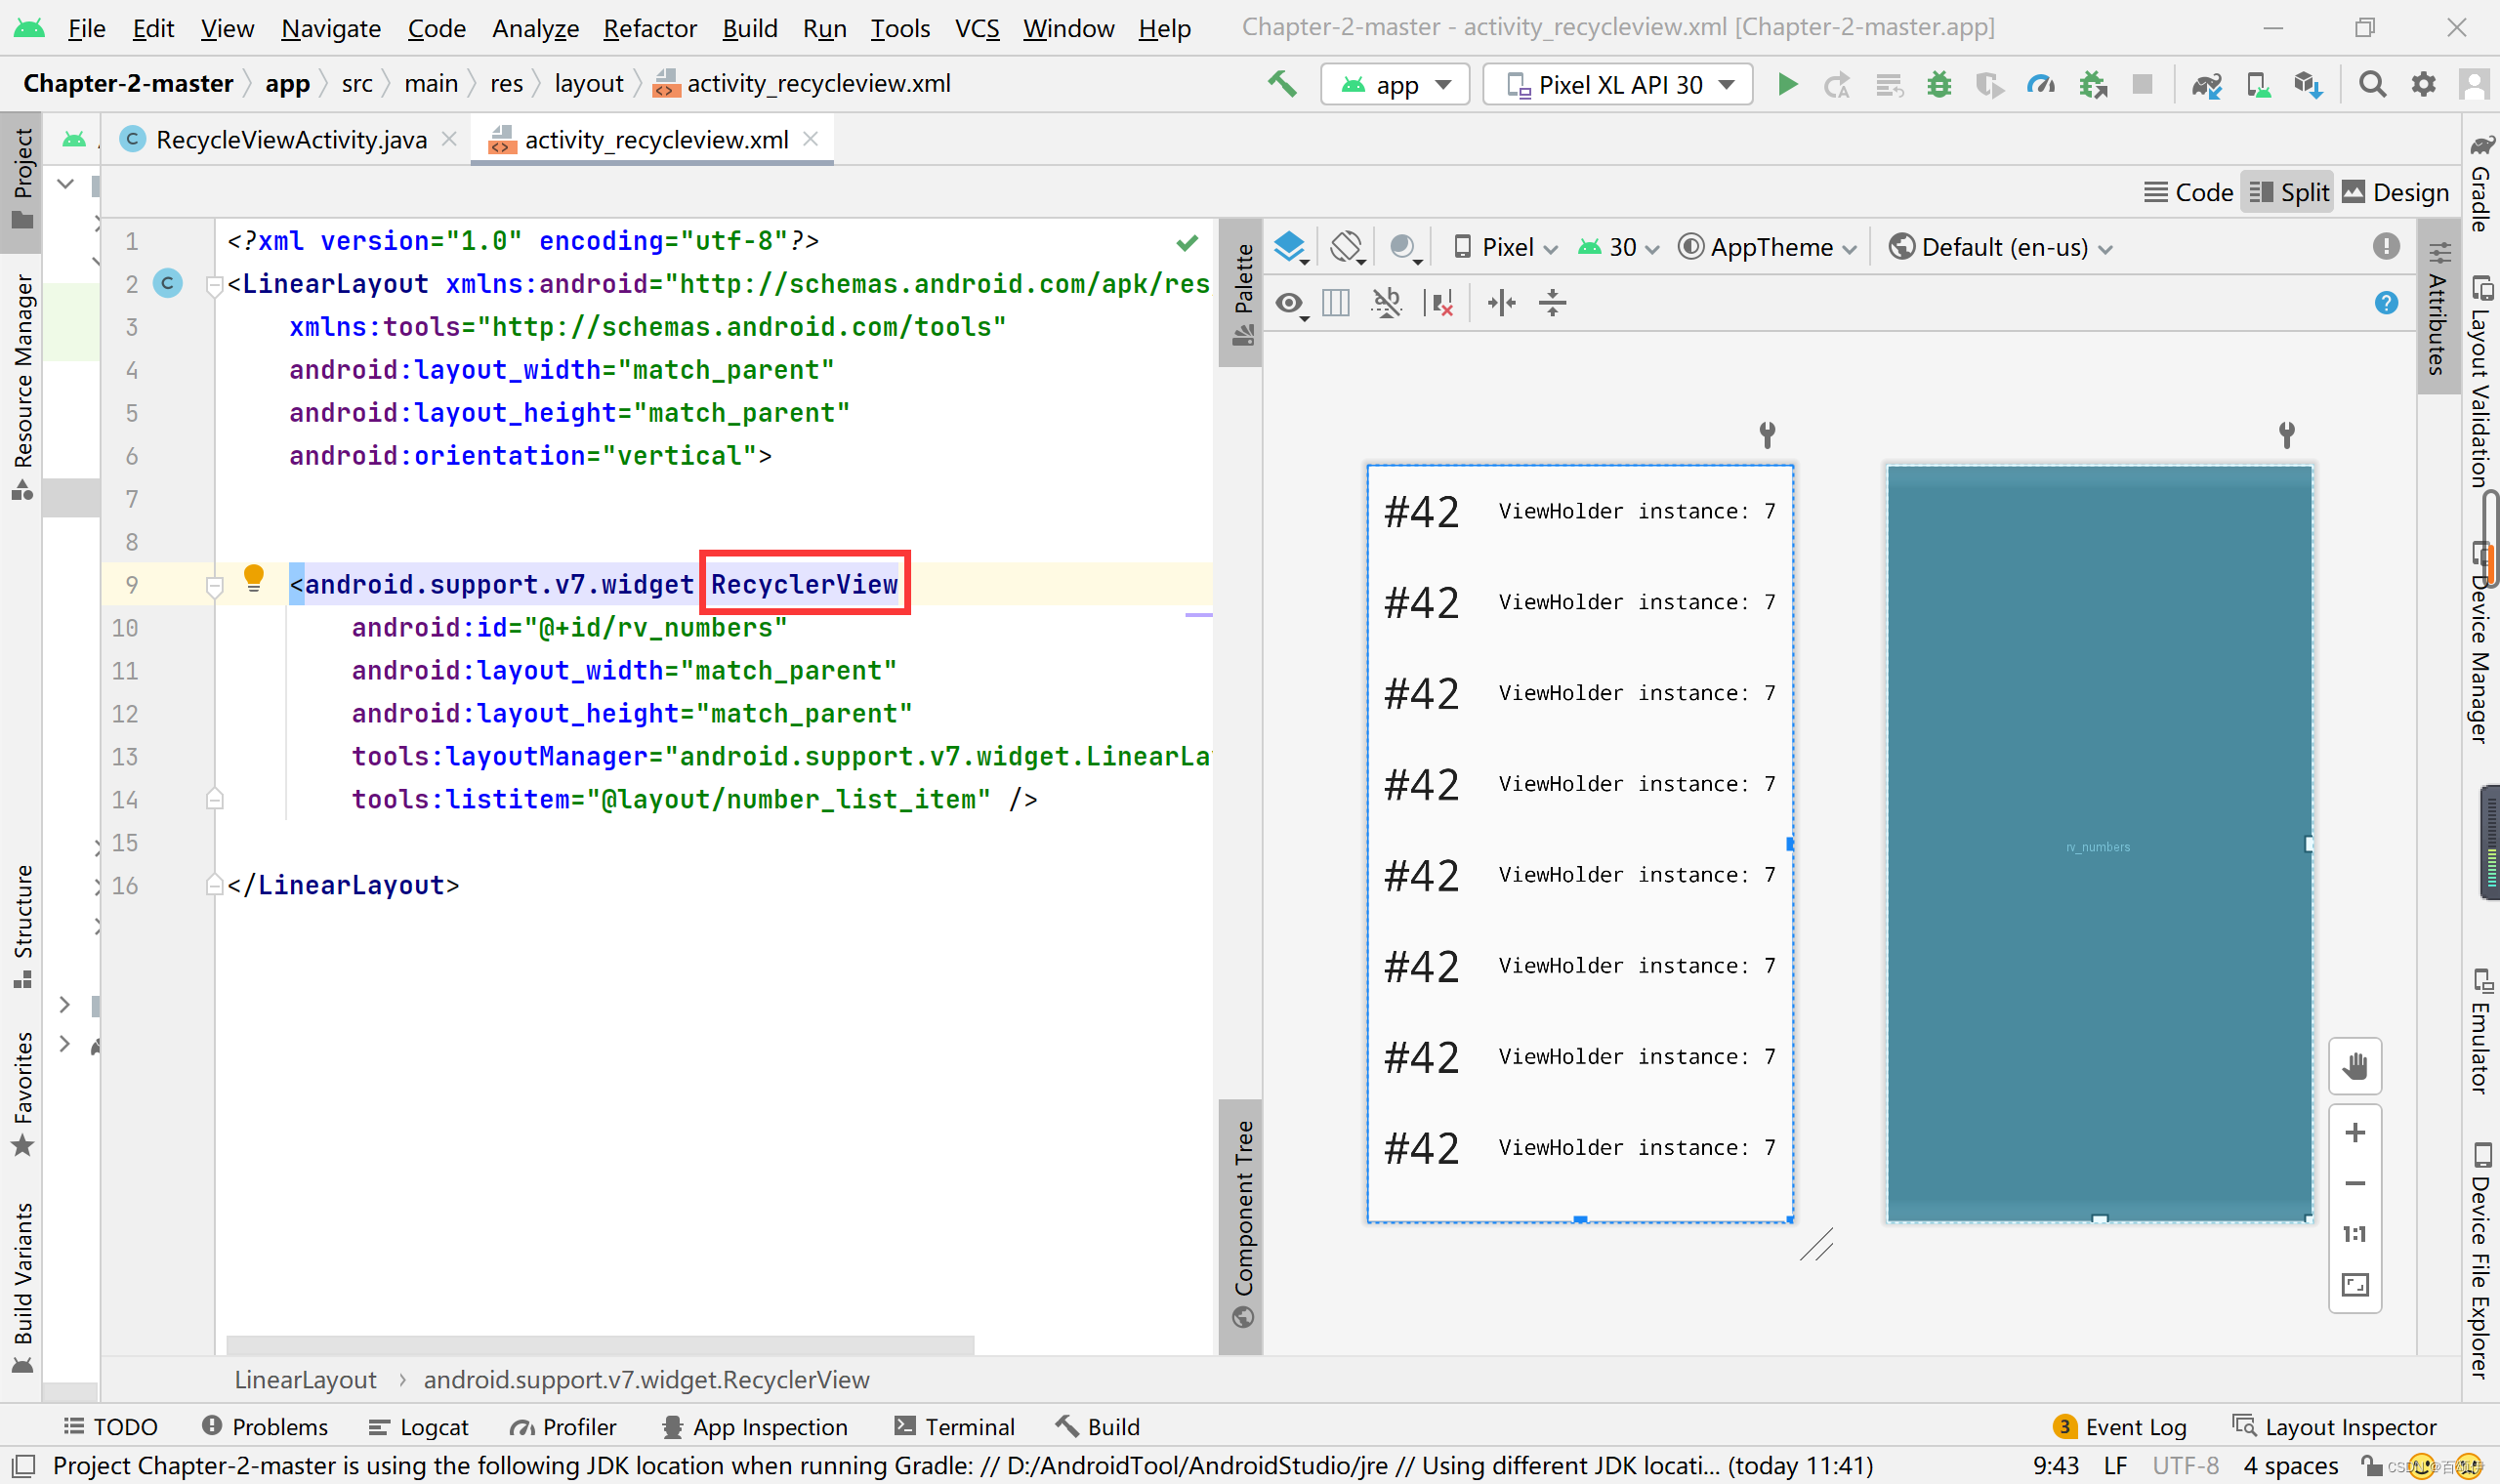Click the horizontal editor scrollbar
Viewport: 2500px width, 1484px height.
pyautogui.click(x=600, y=1345)
